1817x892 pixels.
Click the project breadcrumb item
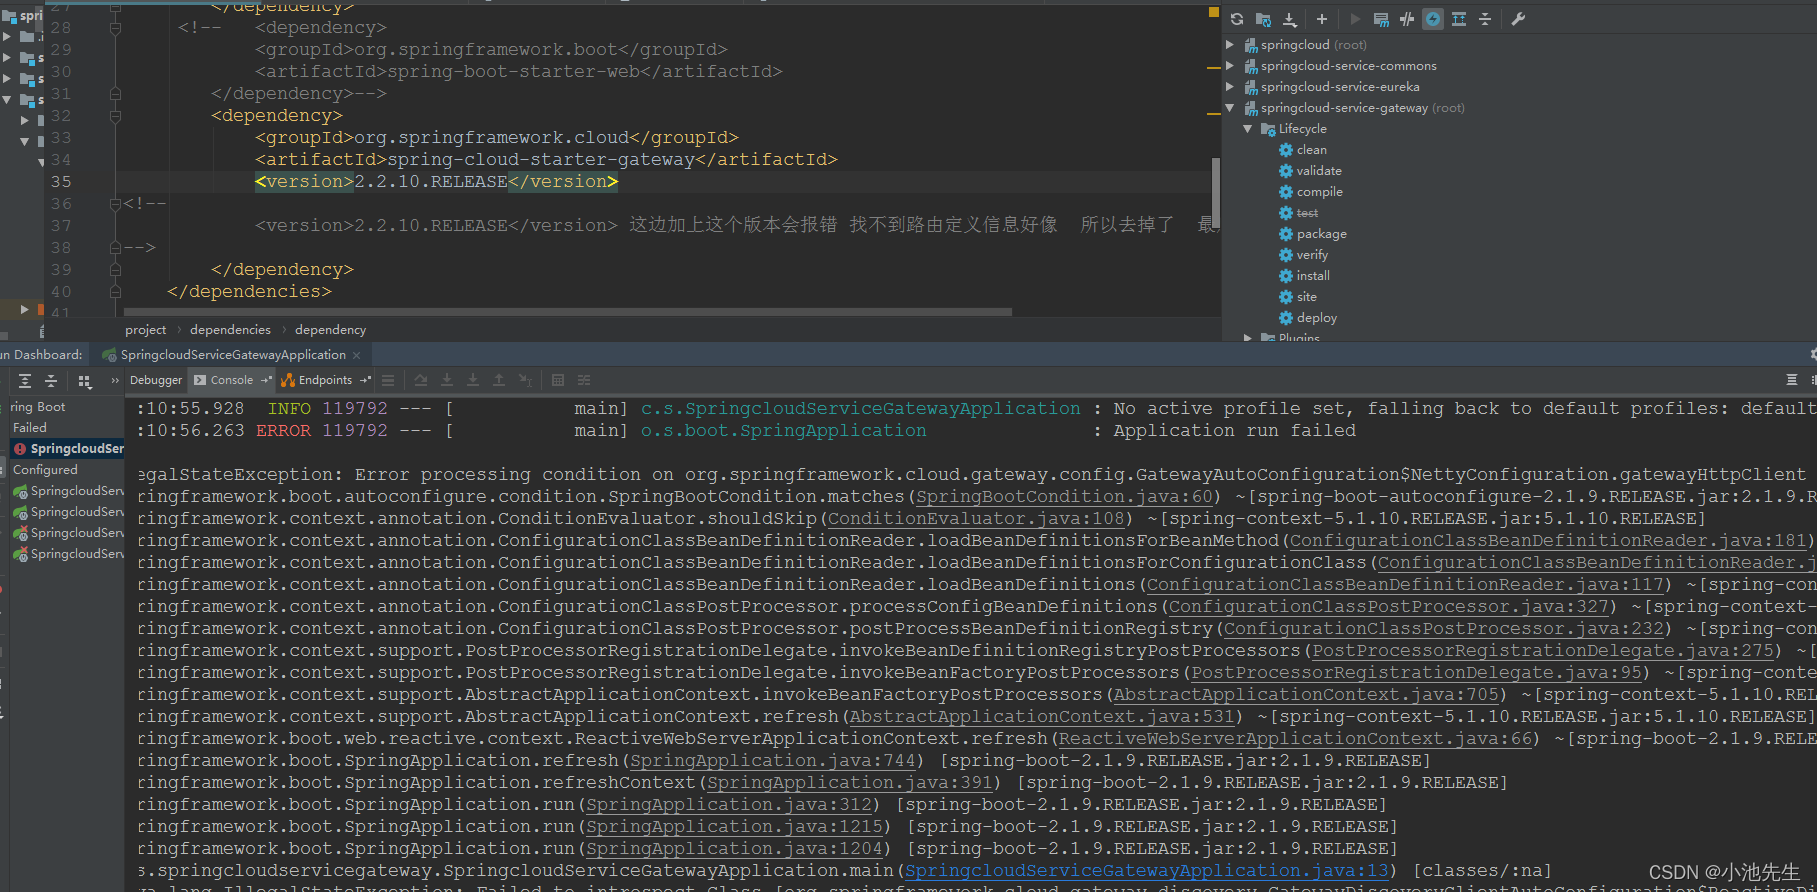click(x=146, y=330)
